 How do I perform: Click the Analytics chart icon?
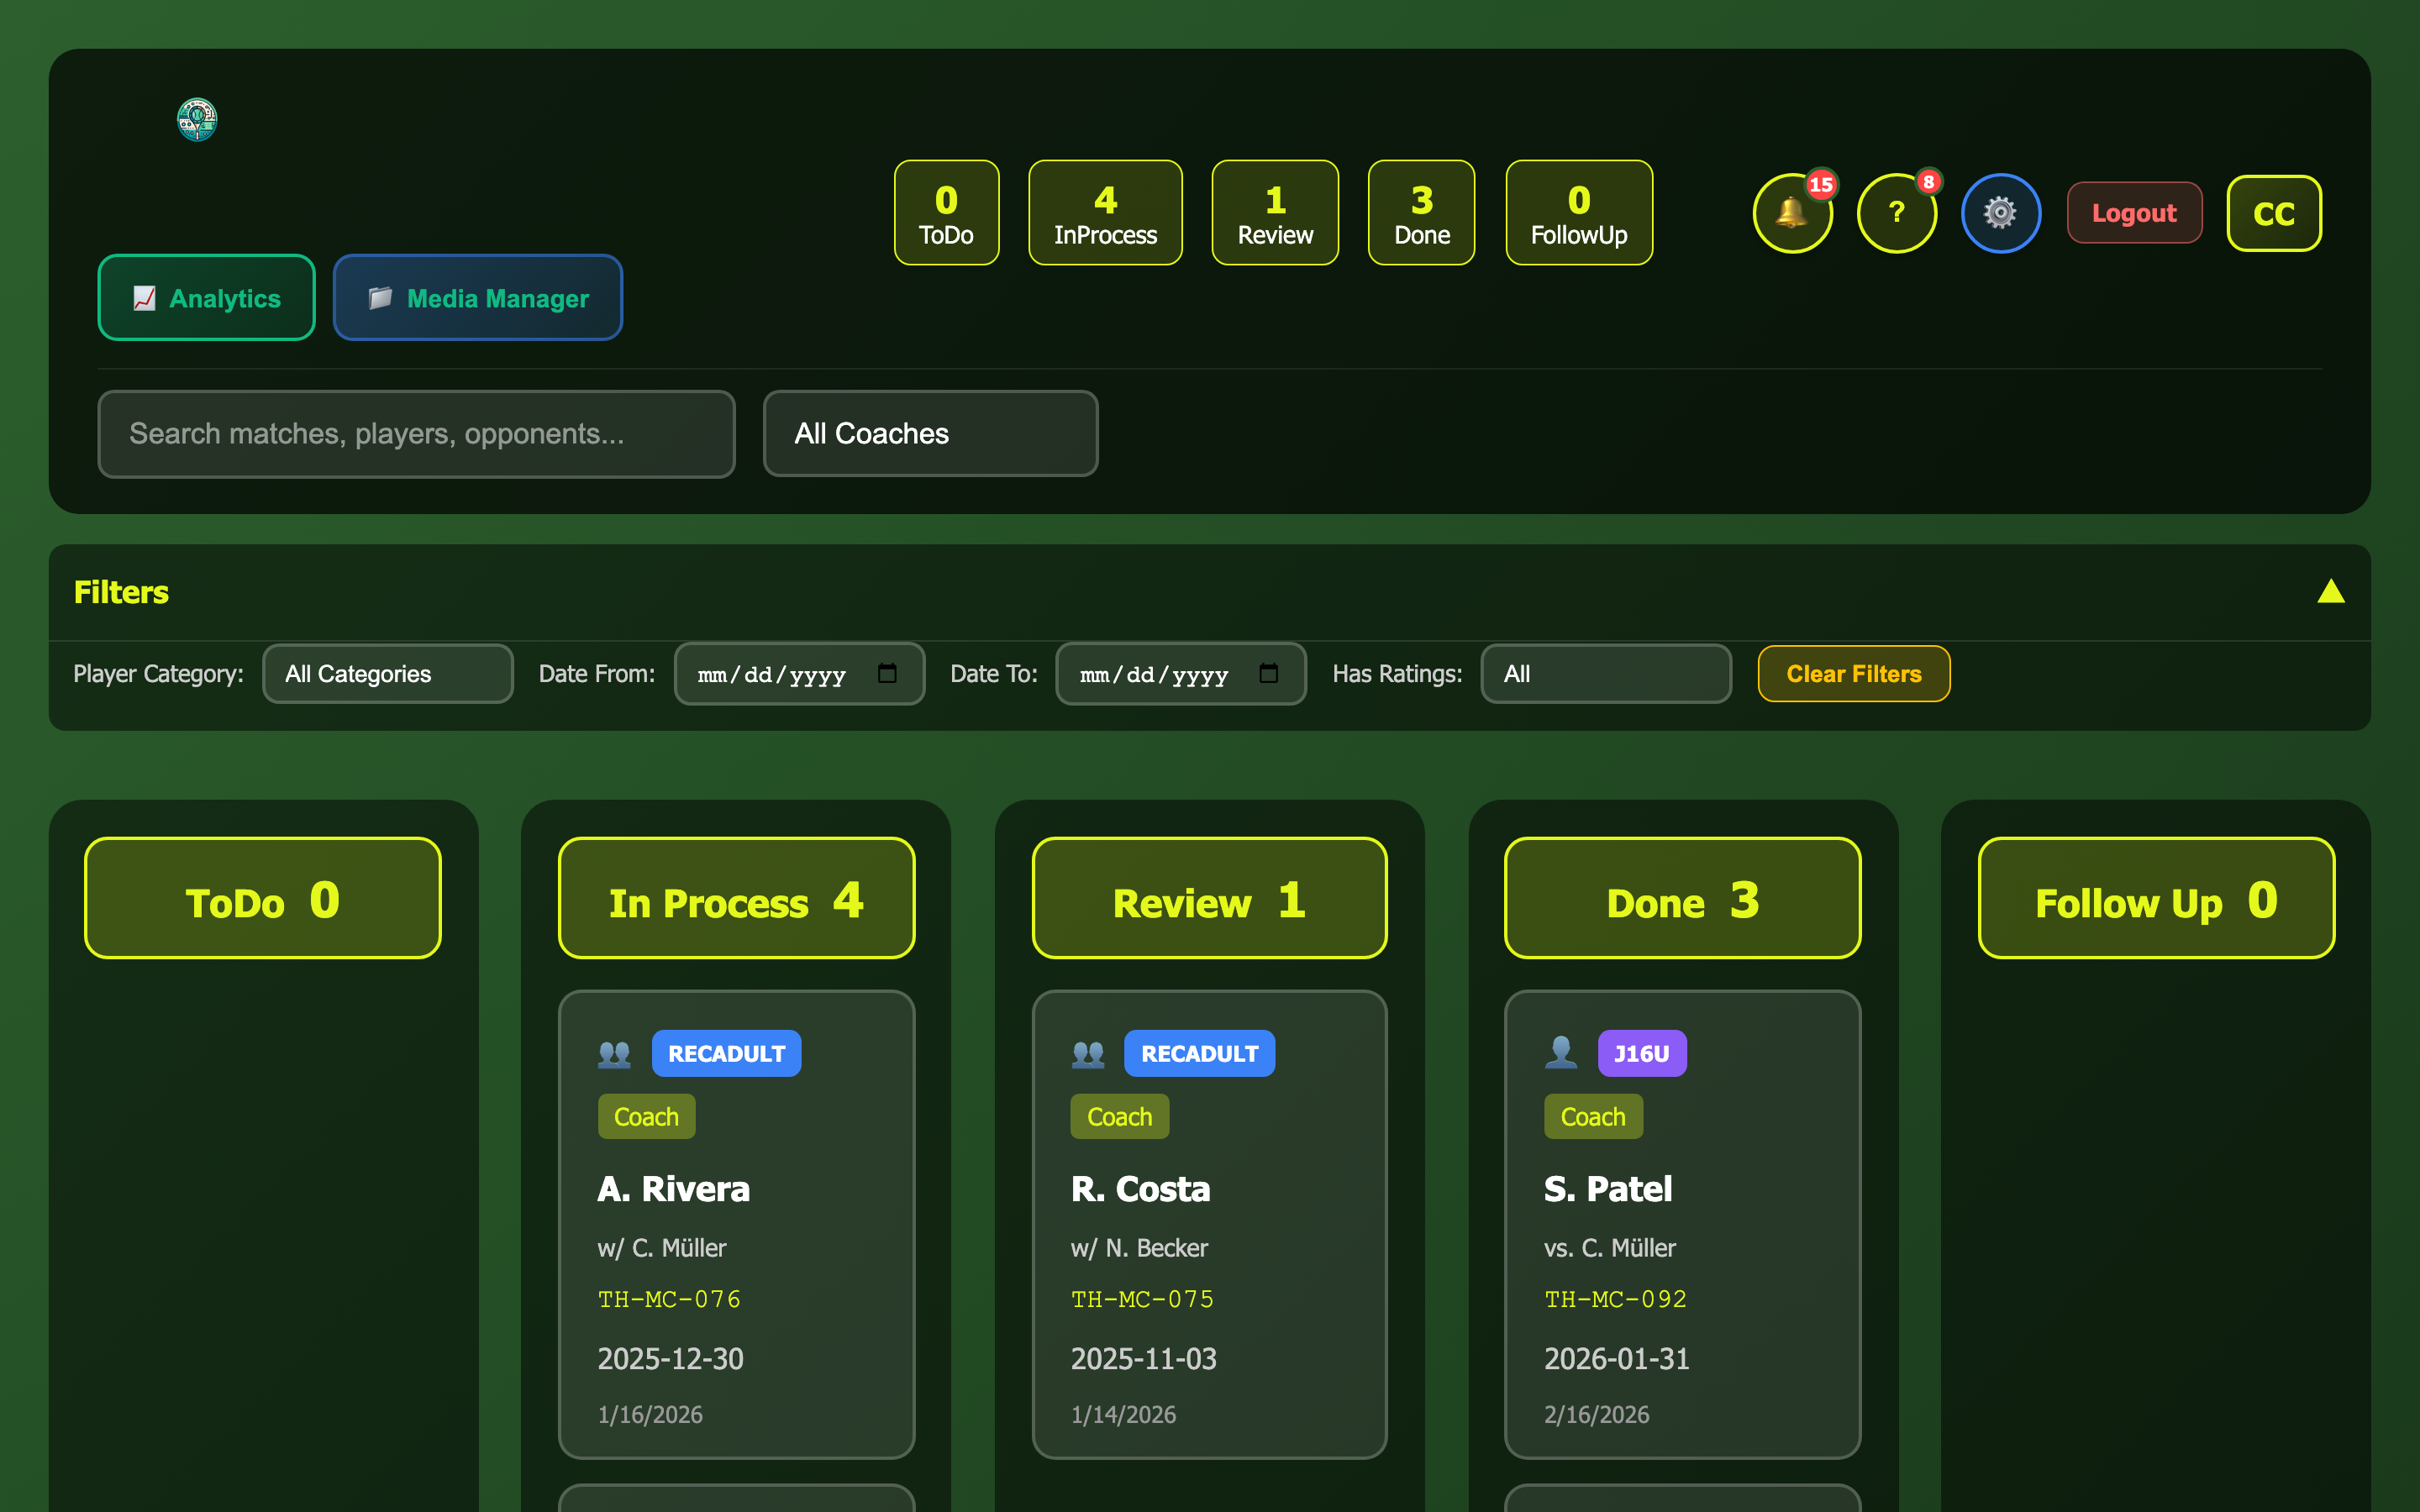pyautogui.click(x=144, y=297)
